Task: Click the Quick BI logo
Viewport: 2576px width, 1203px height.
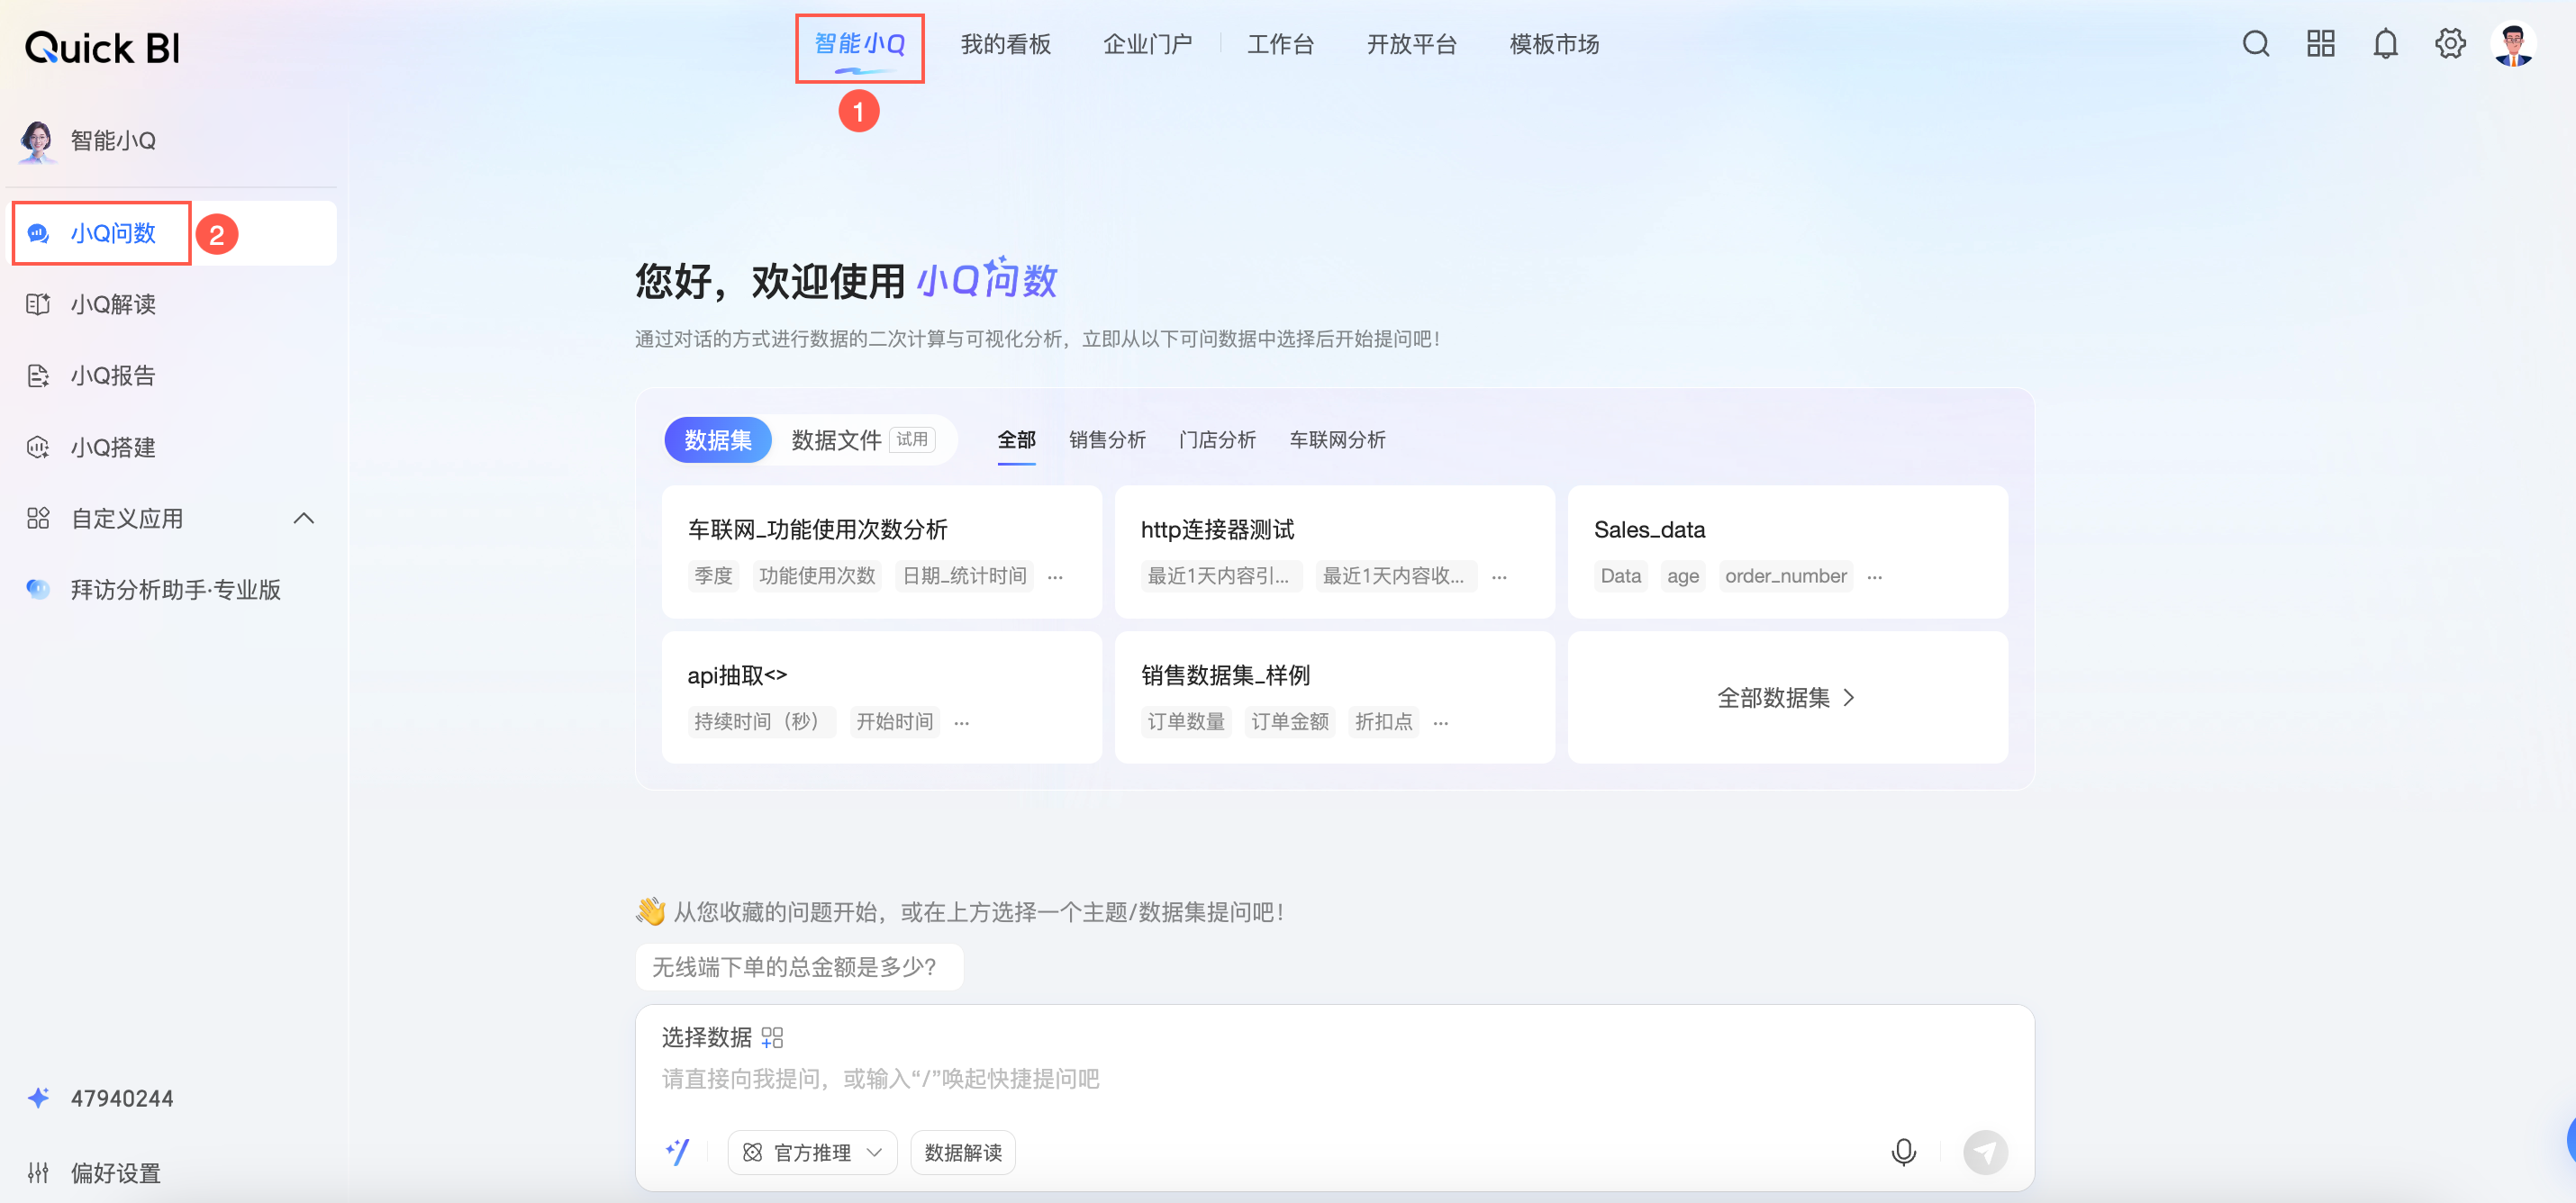Action: [x=102, y=47]
